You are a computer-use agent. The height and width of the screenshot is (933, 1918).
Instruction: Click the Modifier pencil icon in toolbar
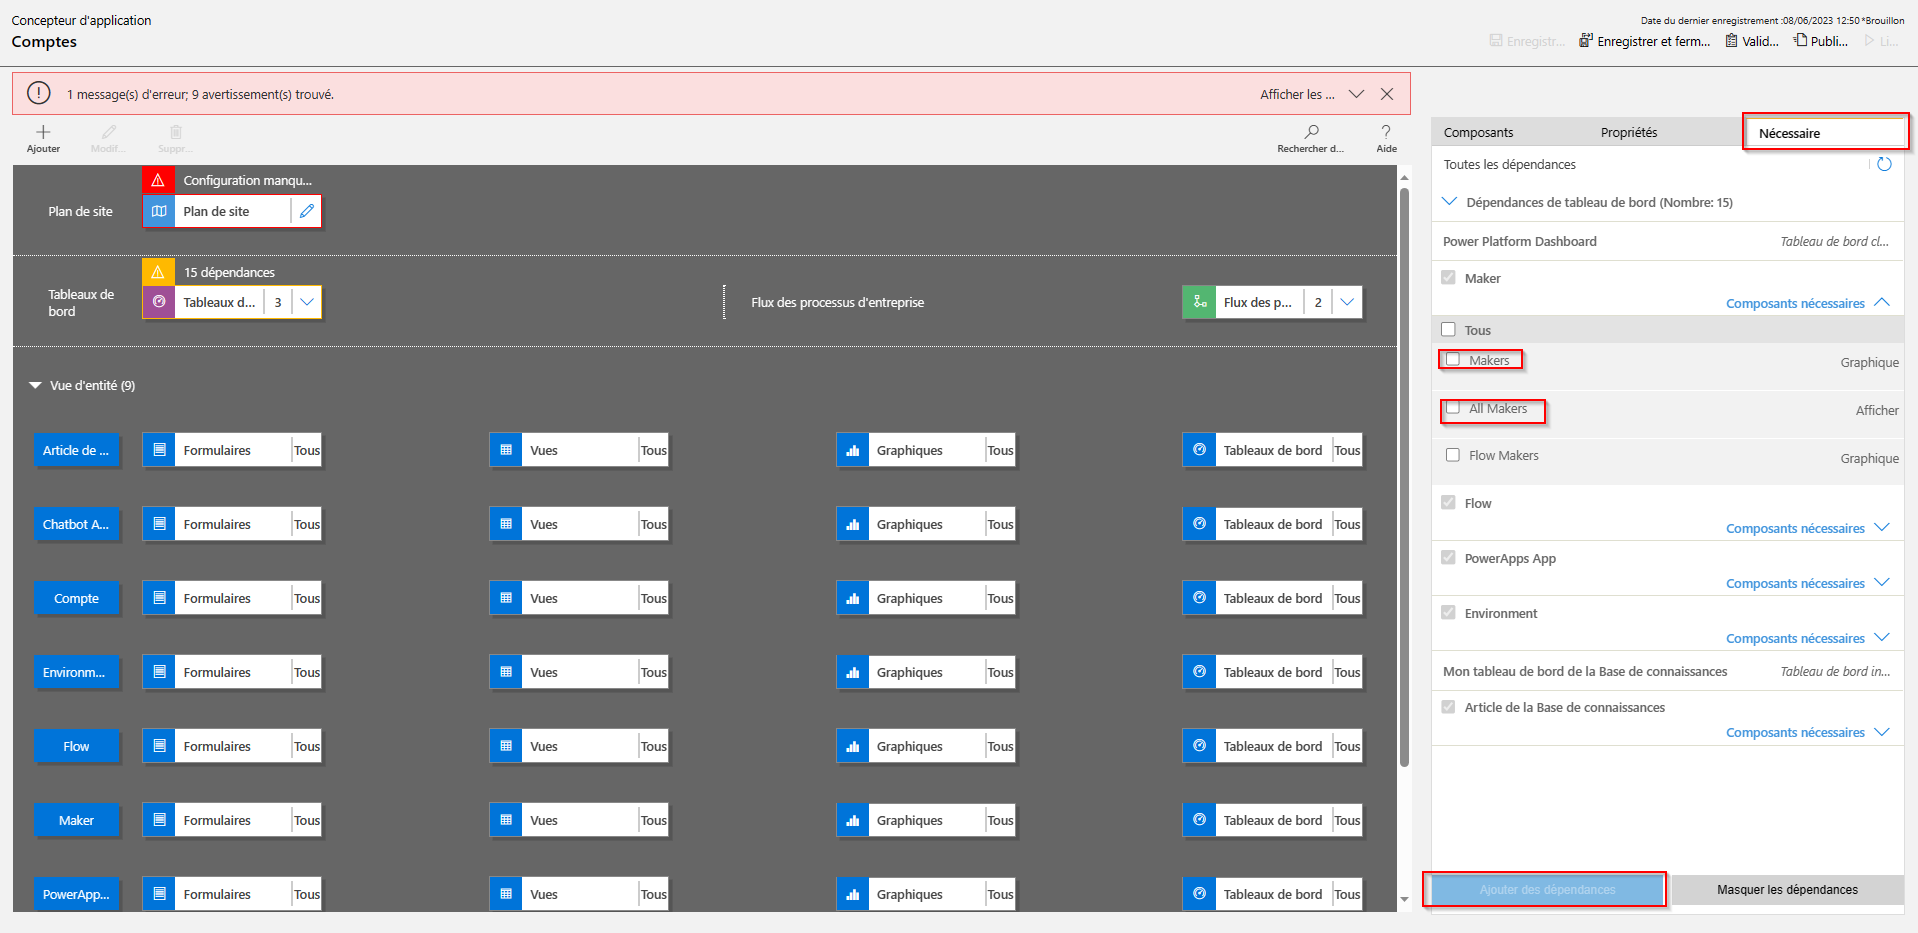coord(109,132)
